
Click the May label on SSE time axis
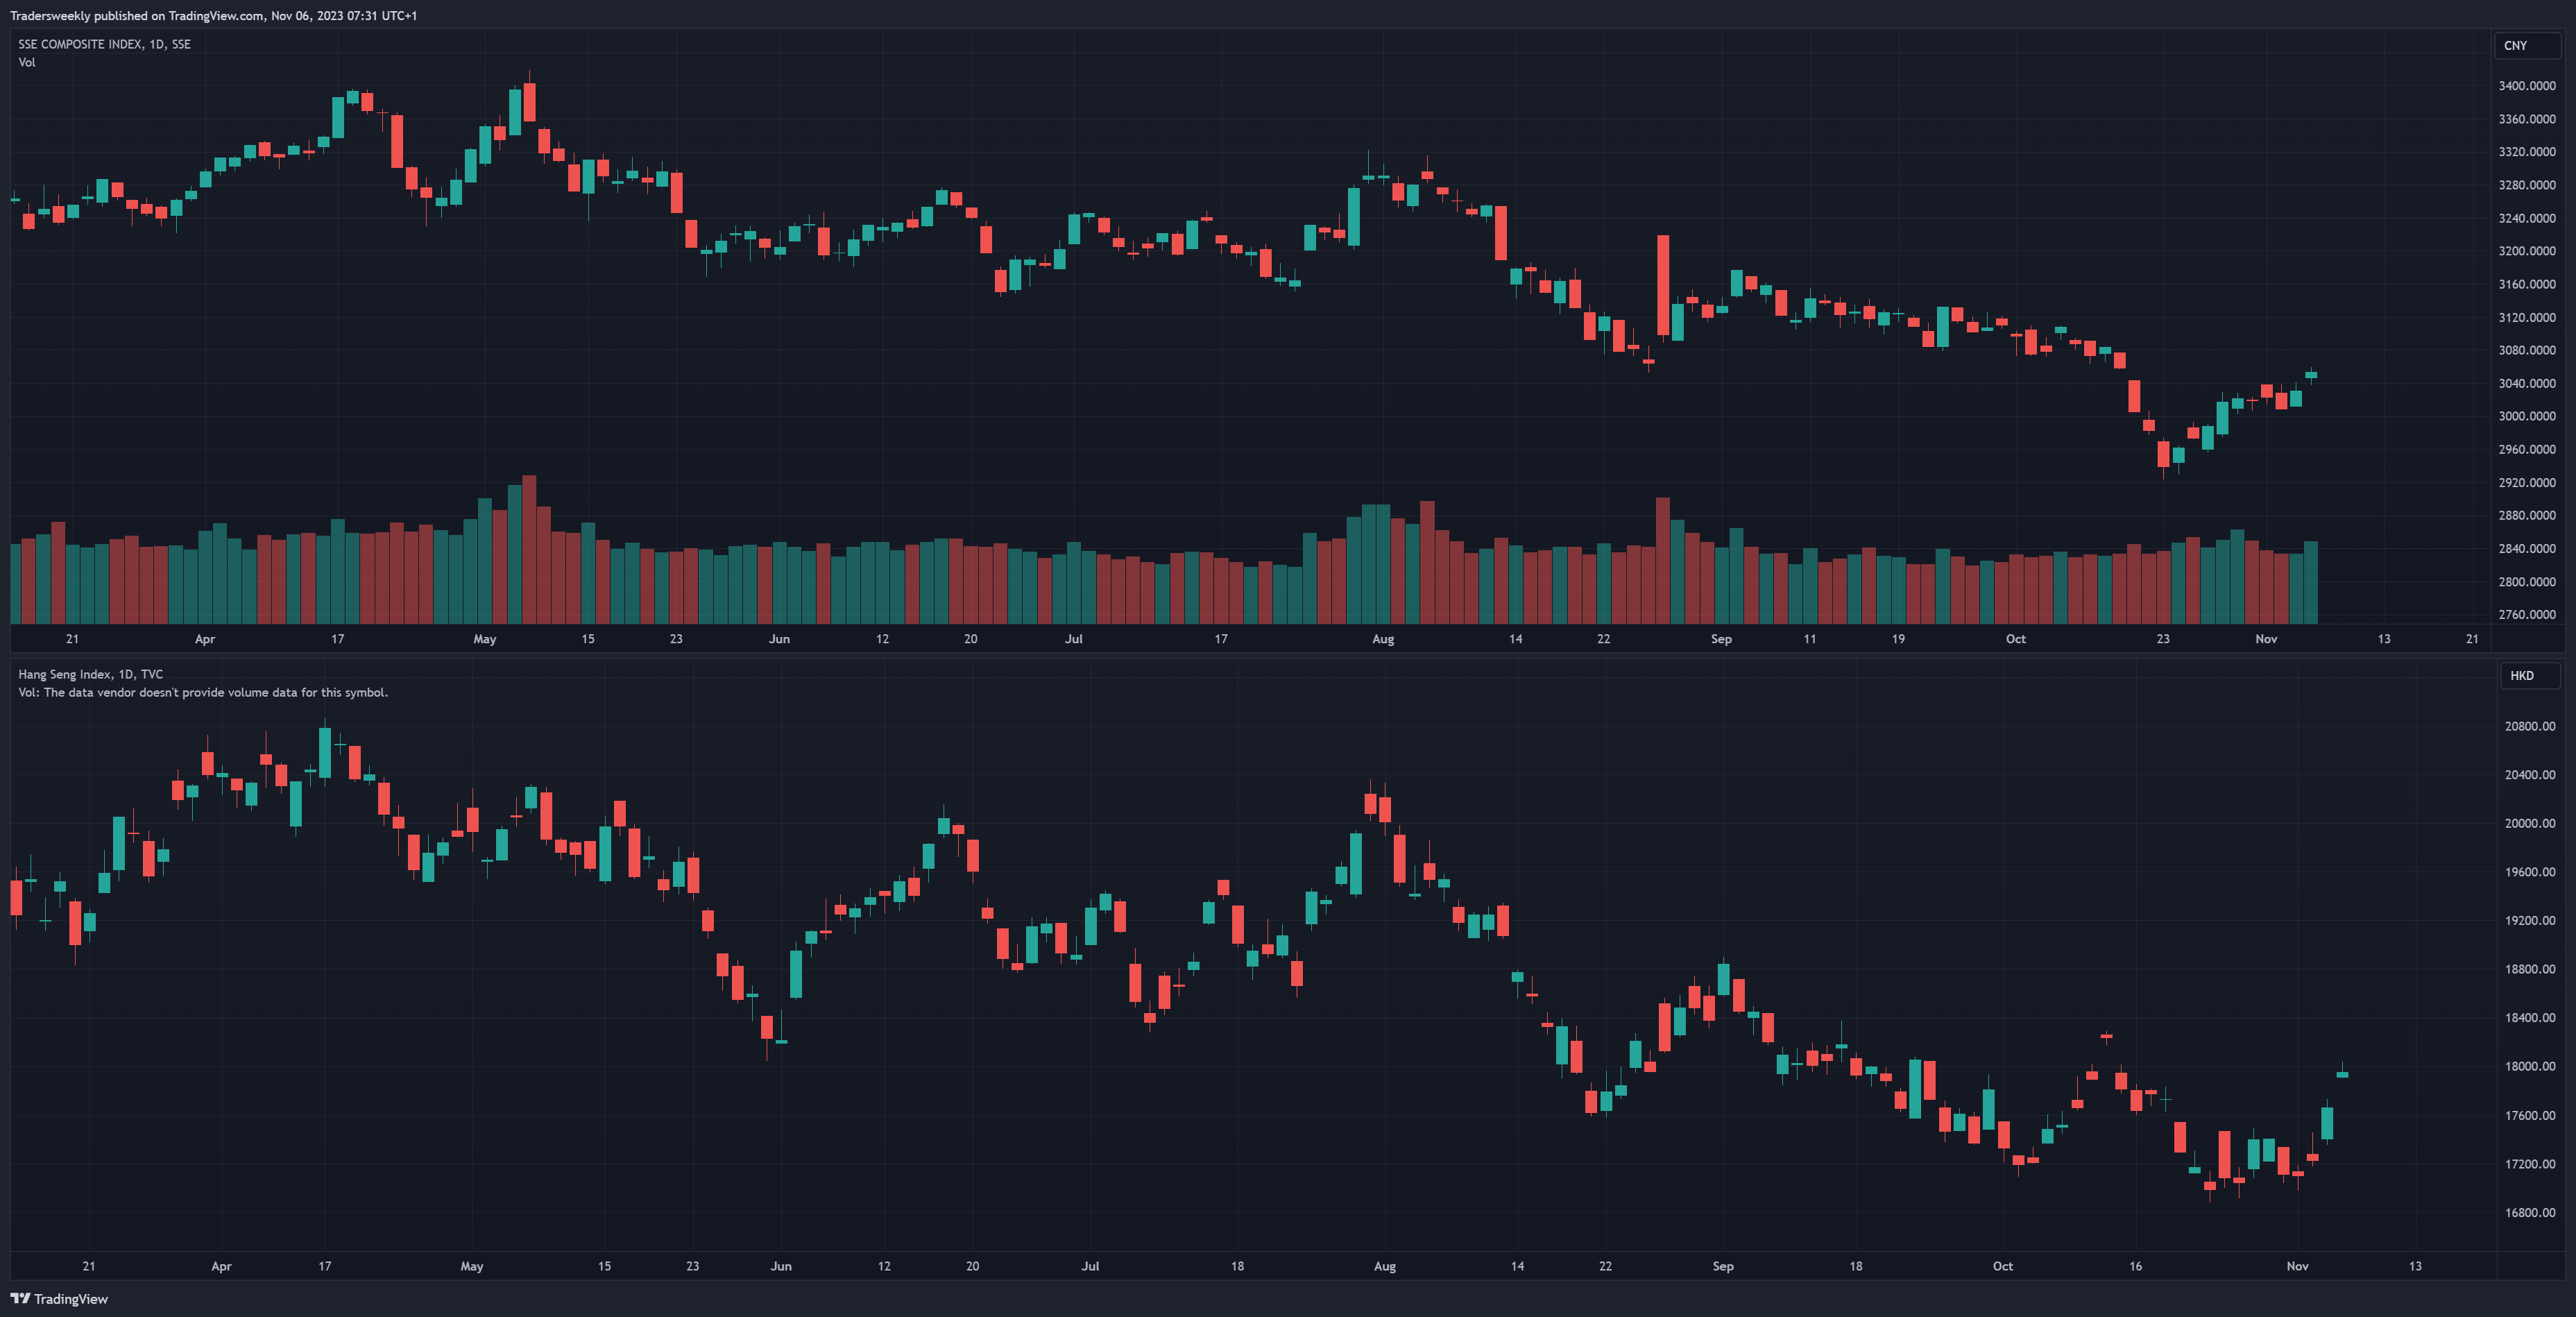(x=485, y=638)
